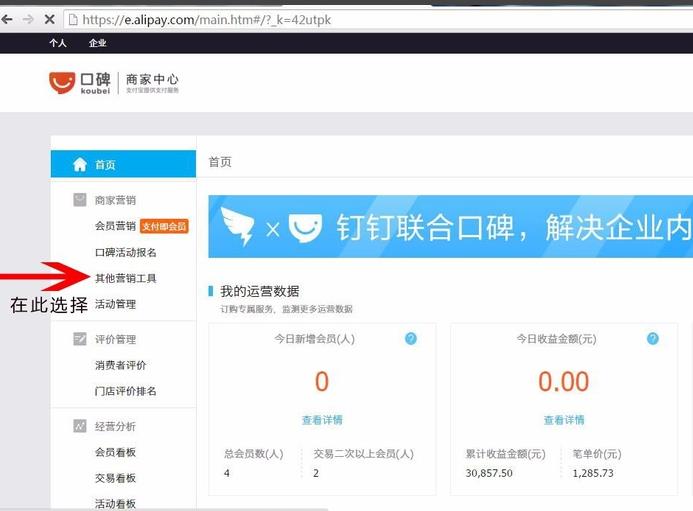This screenshot has width=693, height=511.
Task: Click the white Koubei face logo in banner
Action: (x=305, y=228)
